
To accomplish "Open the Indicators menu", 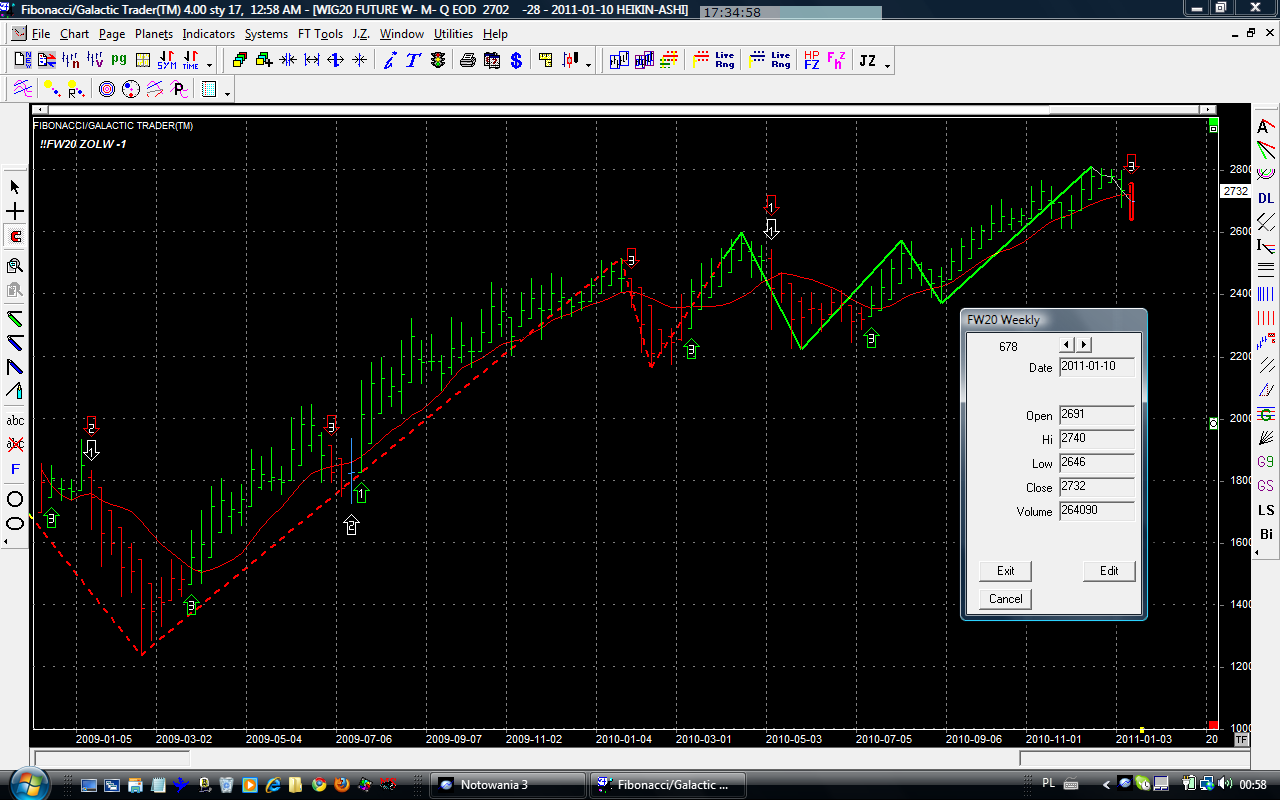I will [x=208, y=33].
